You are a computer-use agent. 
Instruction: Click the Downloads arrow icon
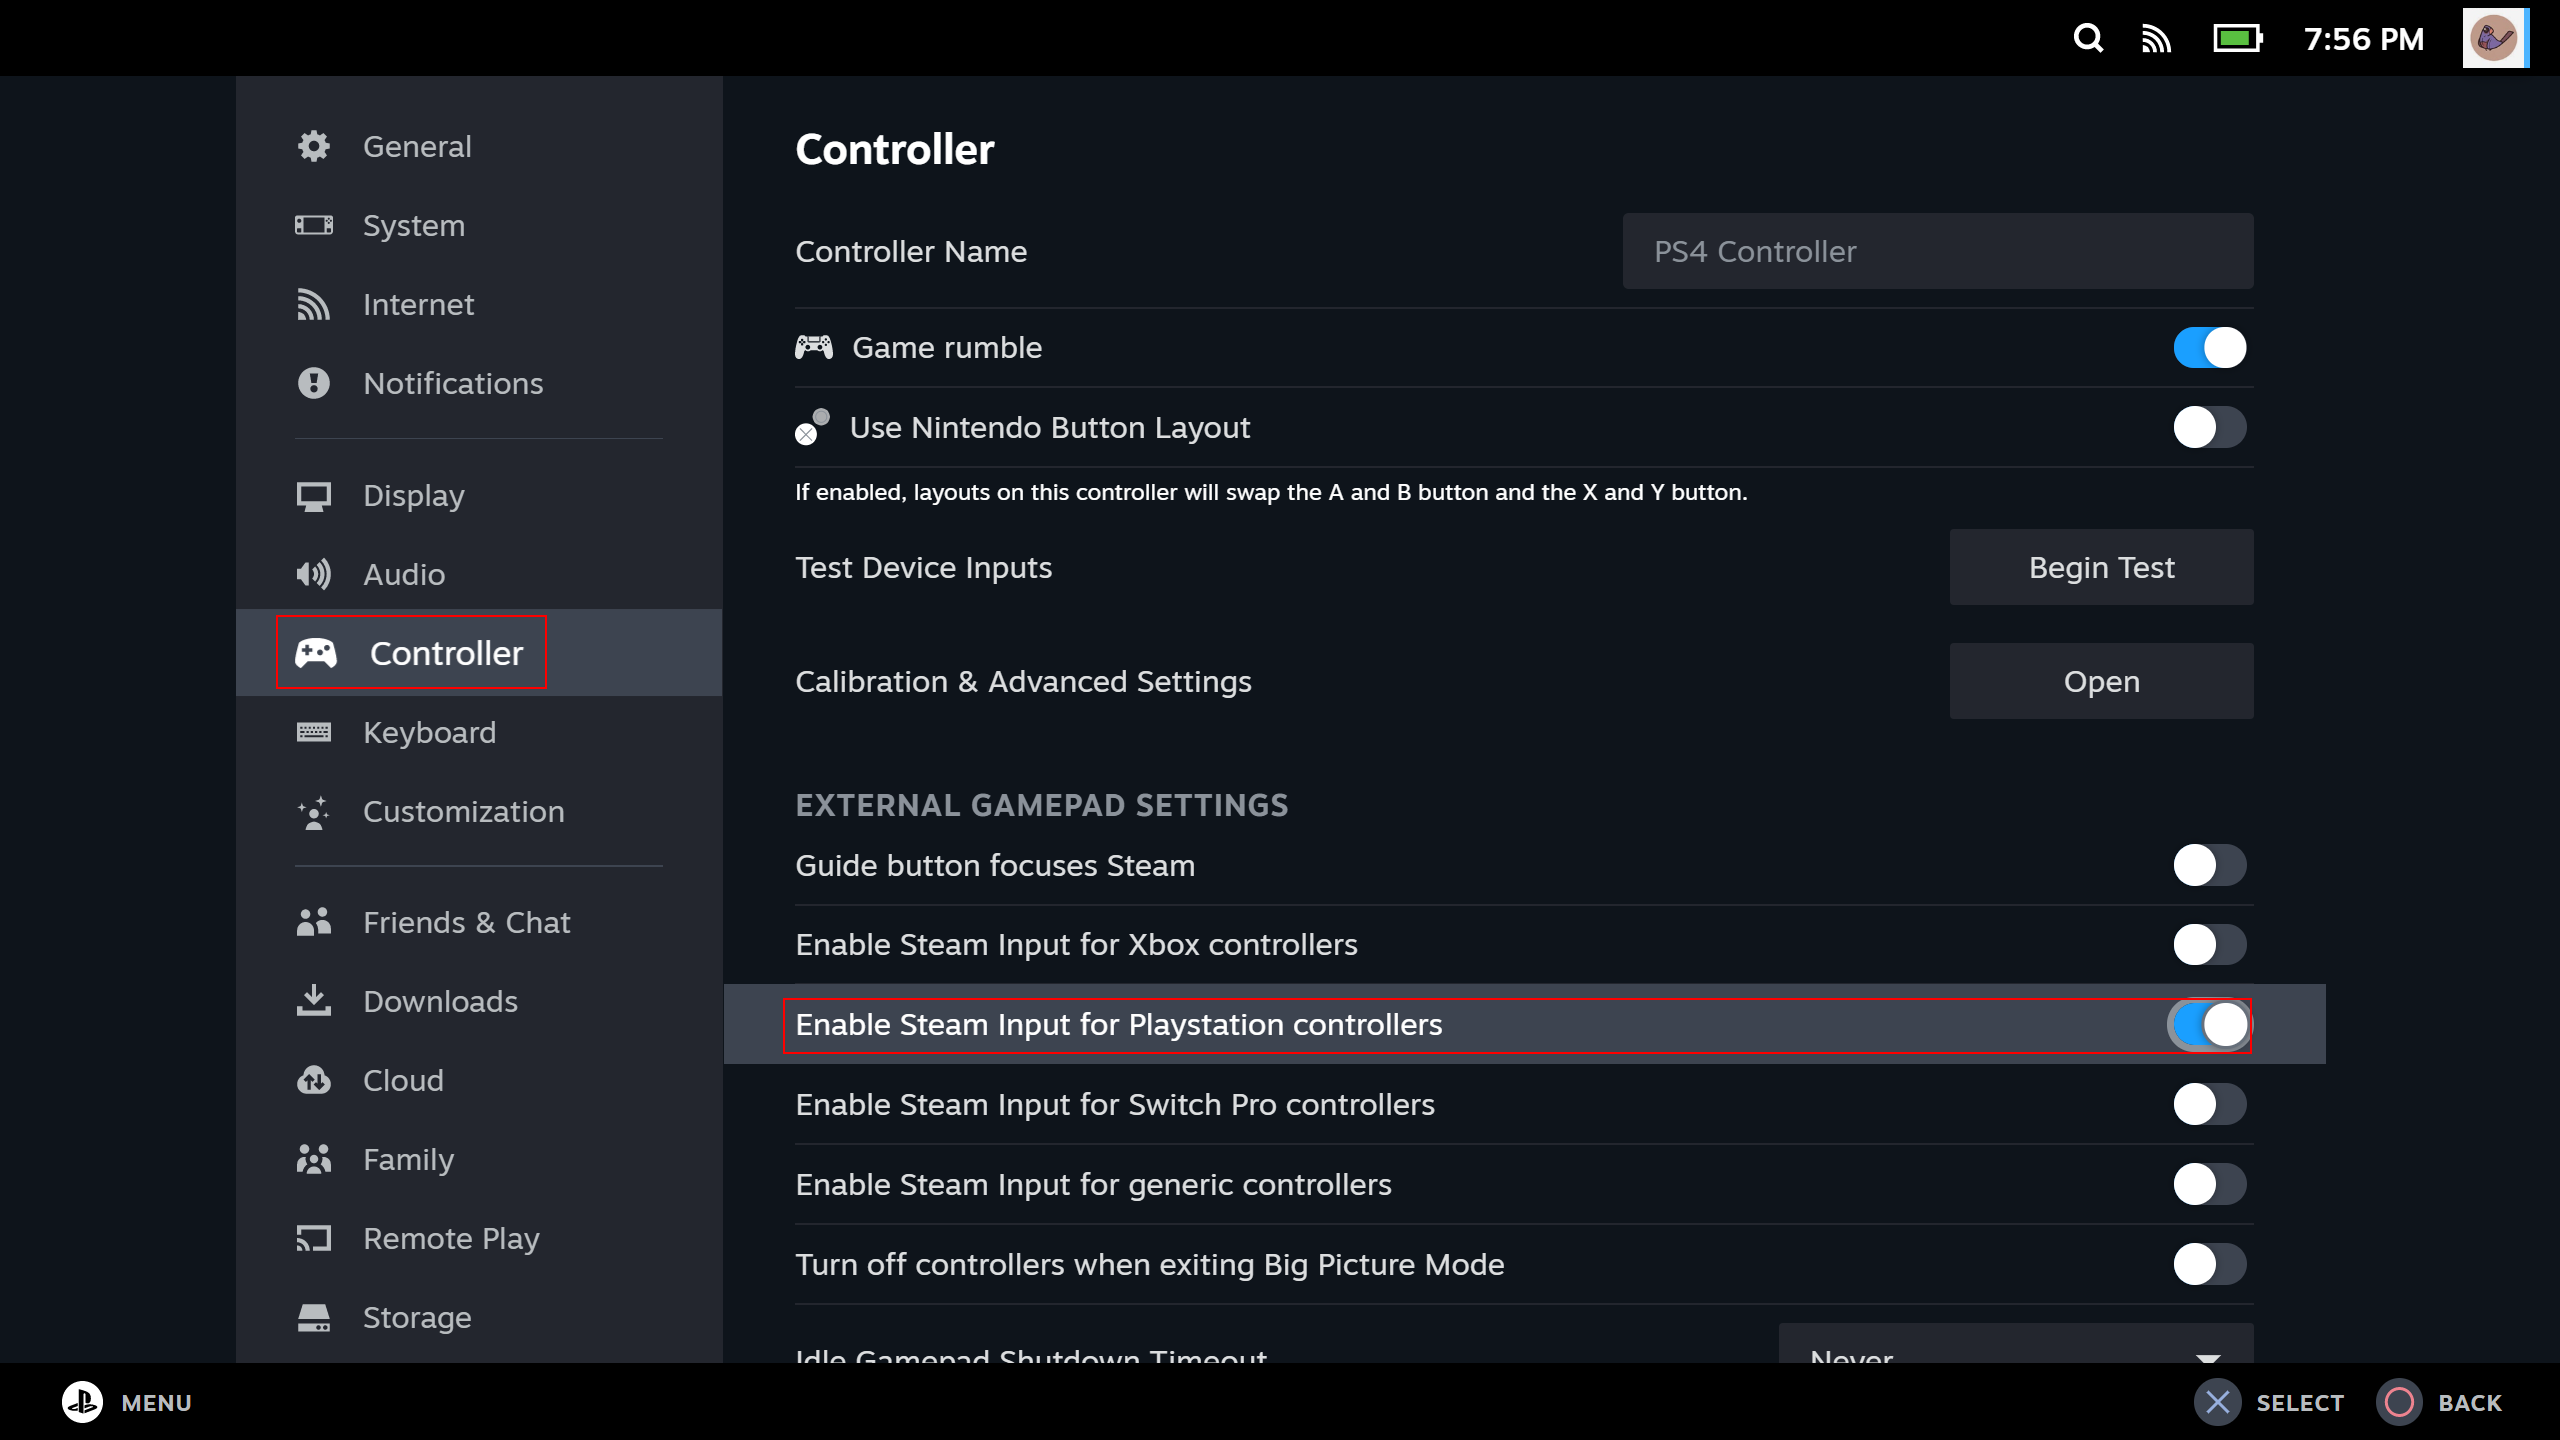tap(314, 1000)
